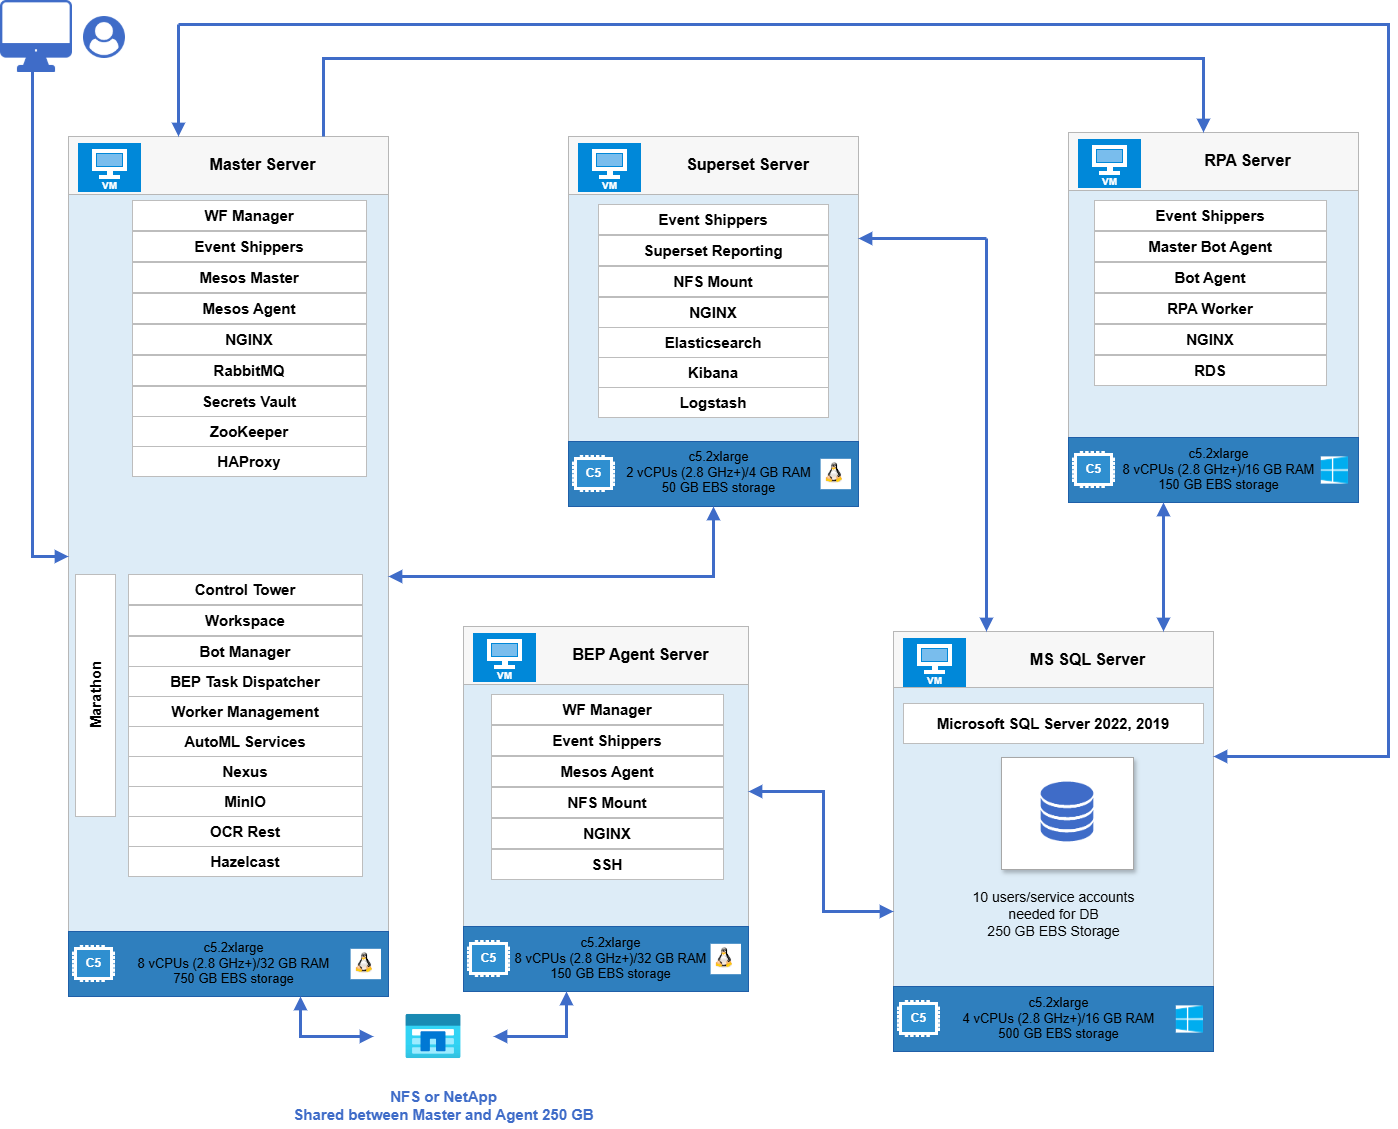Click the Linux penguin icon on Superset Server
The image size is (1398, 1129).
[x=834, y=473]
